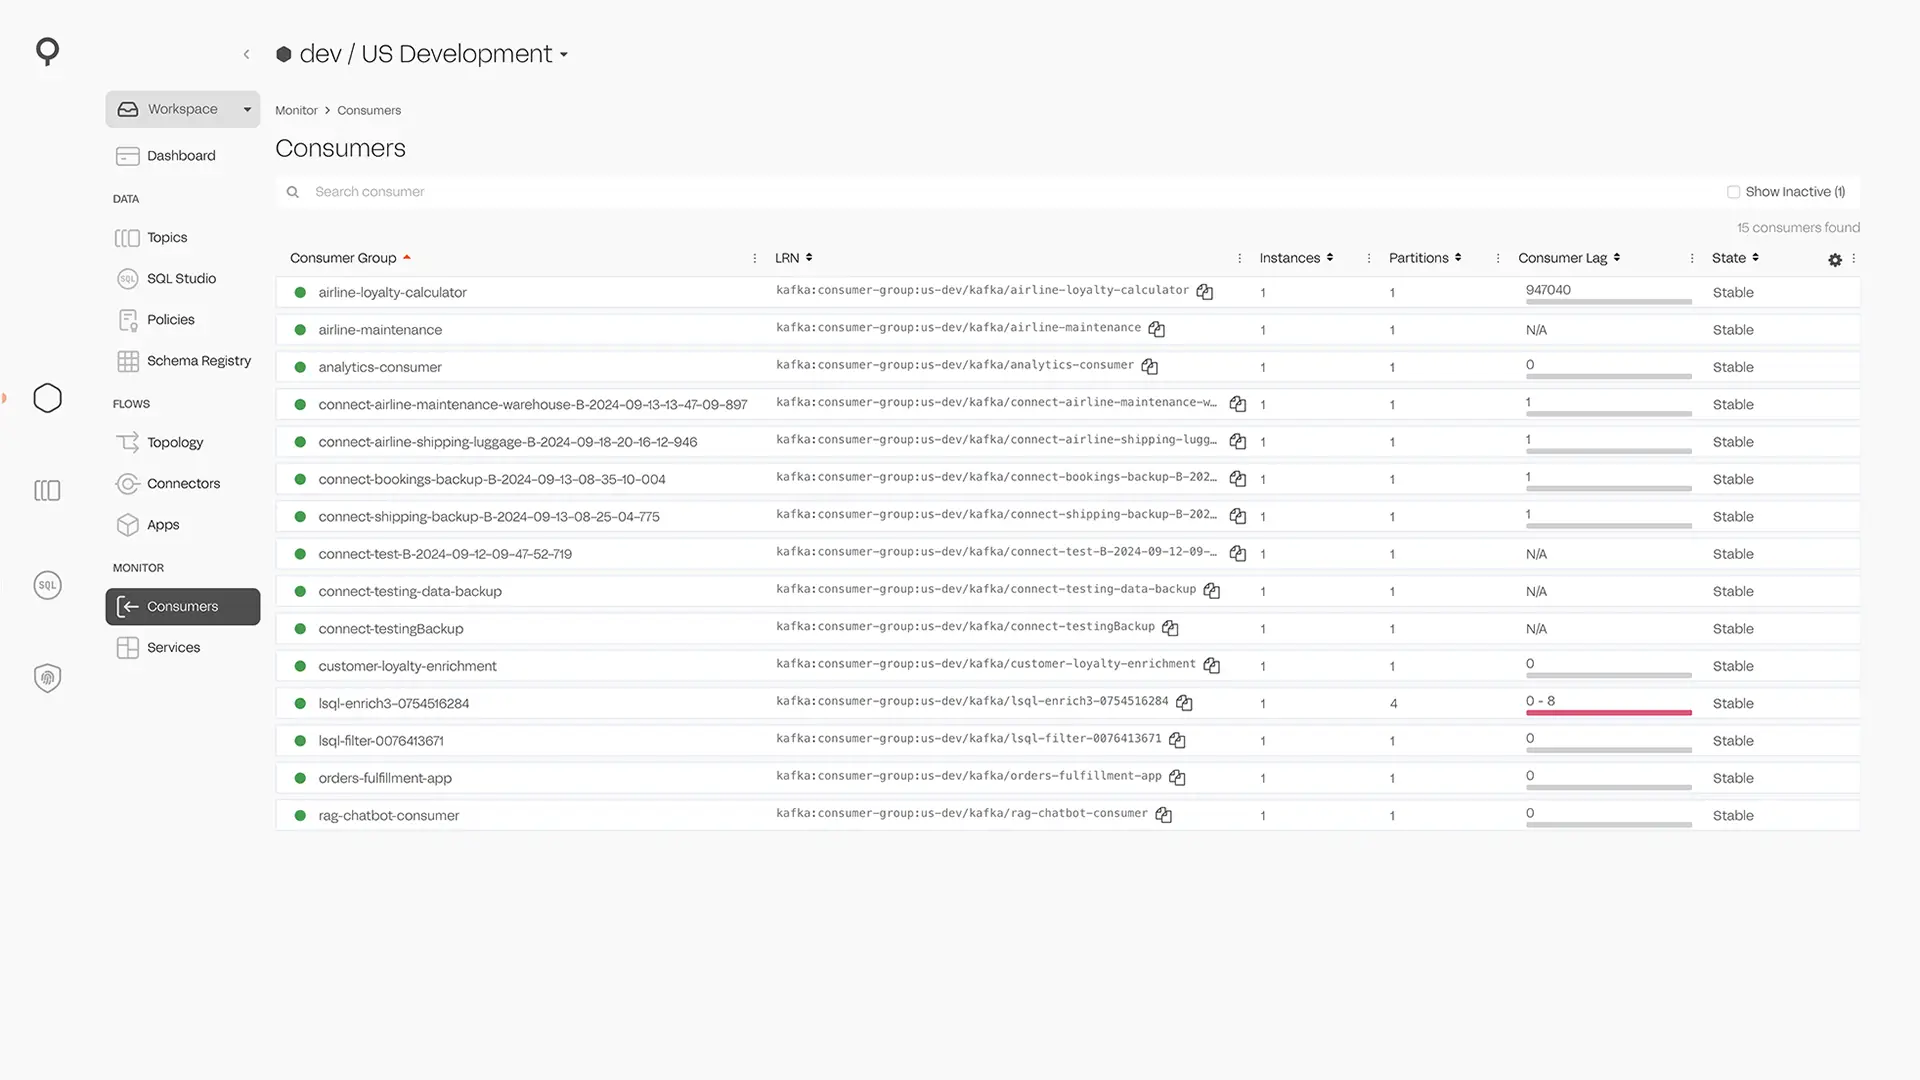Collapse sidebar with left chevron
This screenshot has width=1920, height=1080.
246,54
